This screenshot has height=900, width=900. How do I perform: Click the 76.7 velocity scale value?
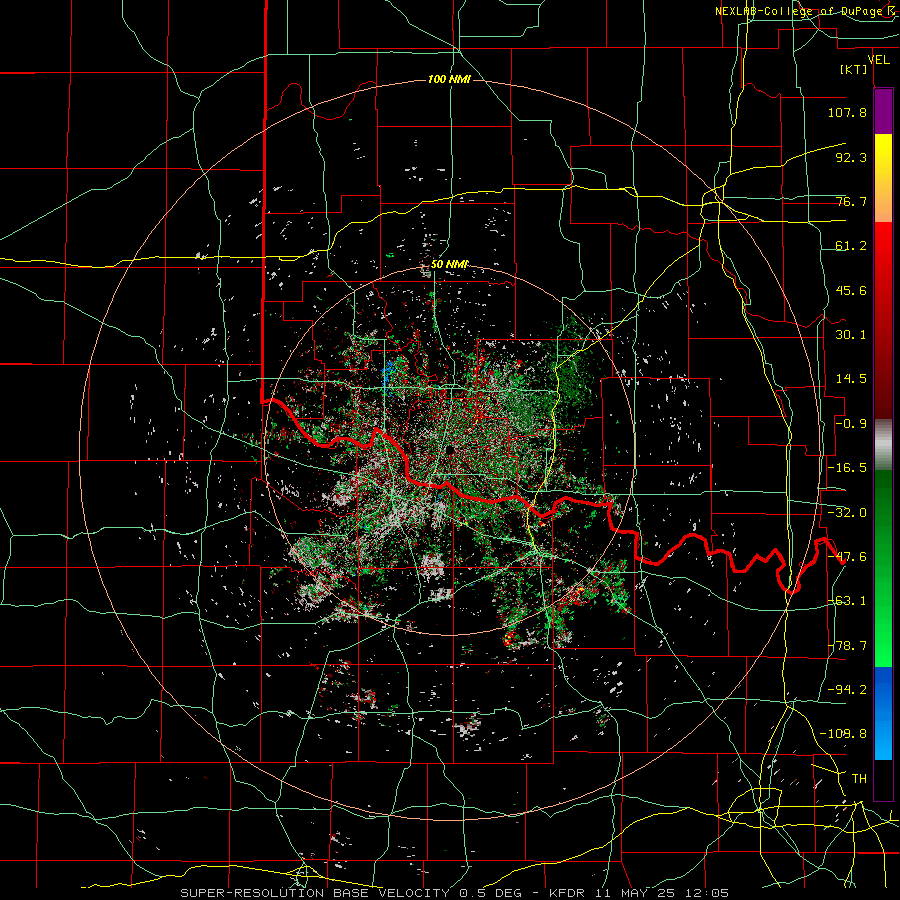[x=851, y=201]
